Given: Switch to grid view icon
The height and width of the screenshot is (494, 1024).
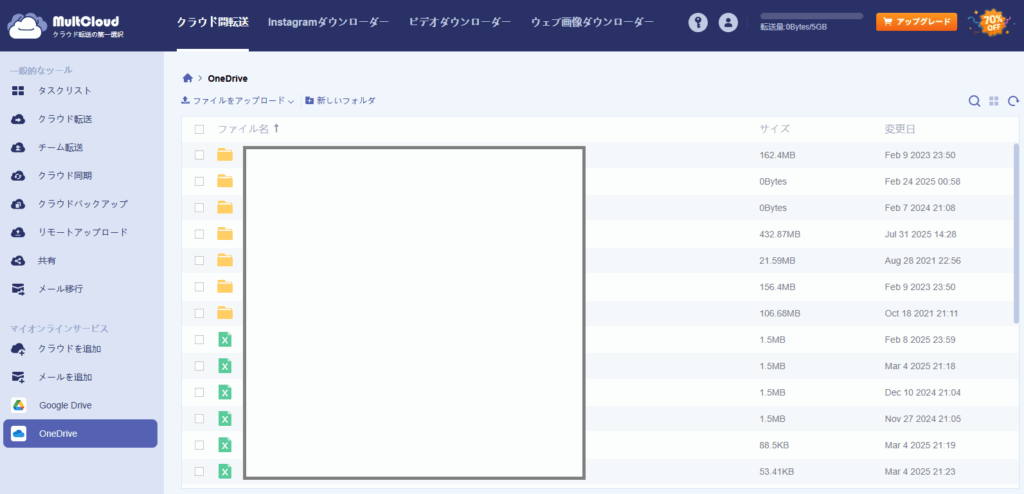Looking at the screenshot, I should 994,101.
